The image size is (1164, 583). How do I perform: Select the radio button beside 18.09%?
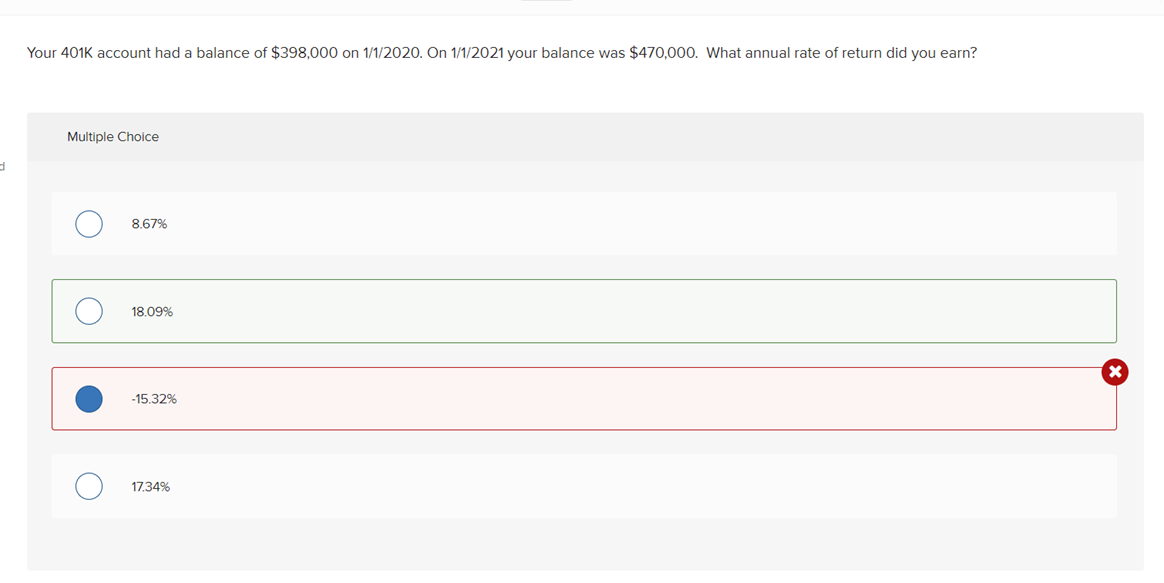[x=88, y=311]
